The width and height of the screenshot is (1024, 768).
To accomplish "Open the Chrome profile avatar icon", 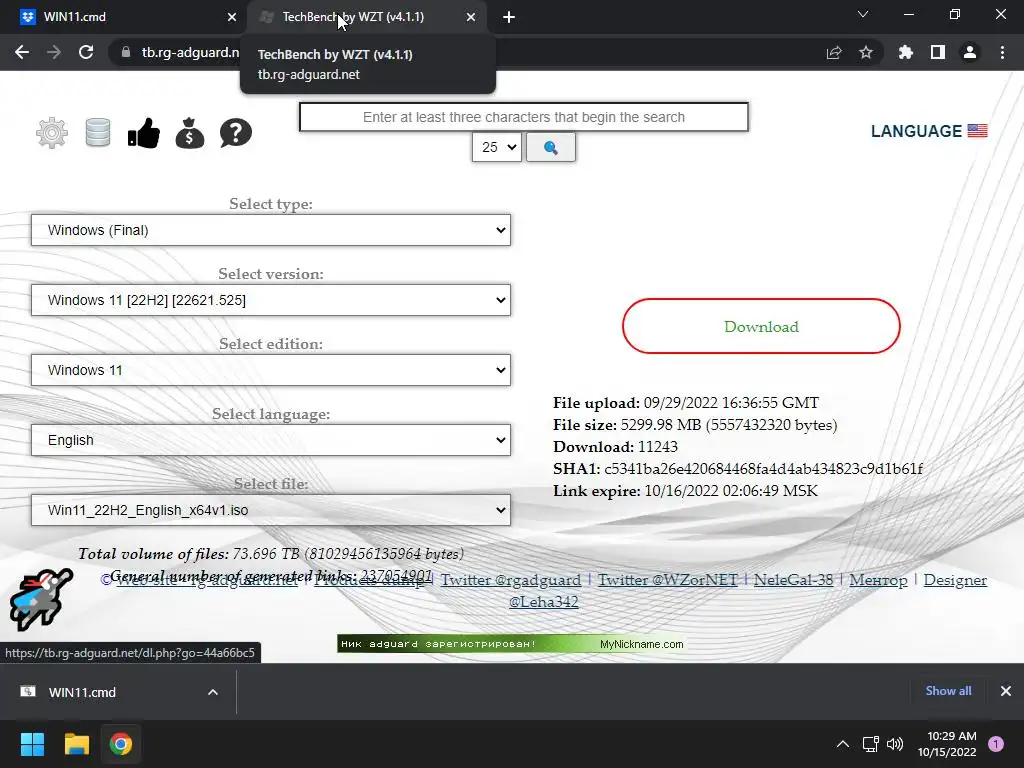I will [970, 52].
